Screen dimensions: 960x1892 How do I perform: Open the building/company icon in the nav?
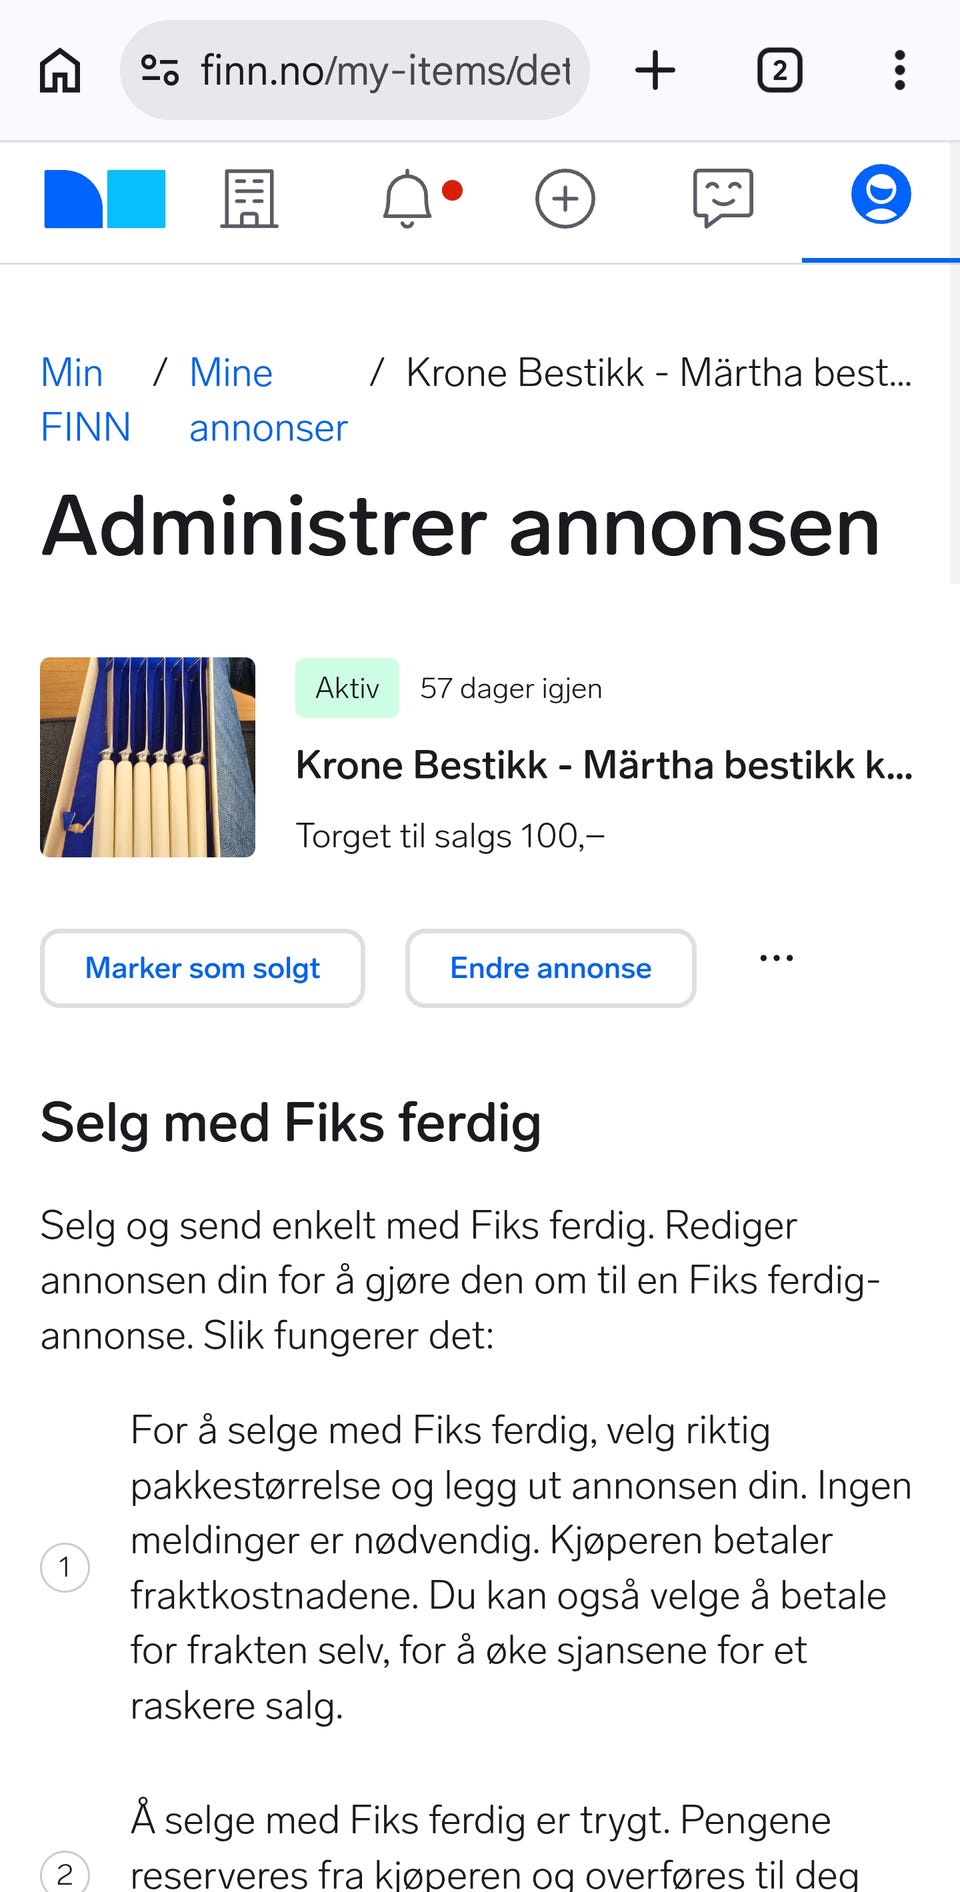coord(249,199)
